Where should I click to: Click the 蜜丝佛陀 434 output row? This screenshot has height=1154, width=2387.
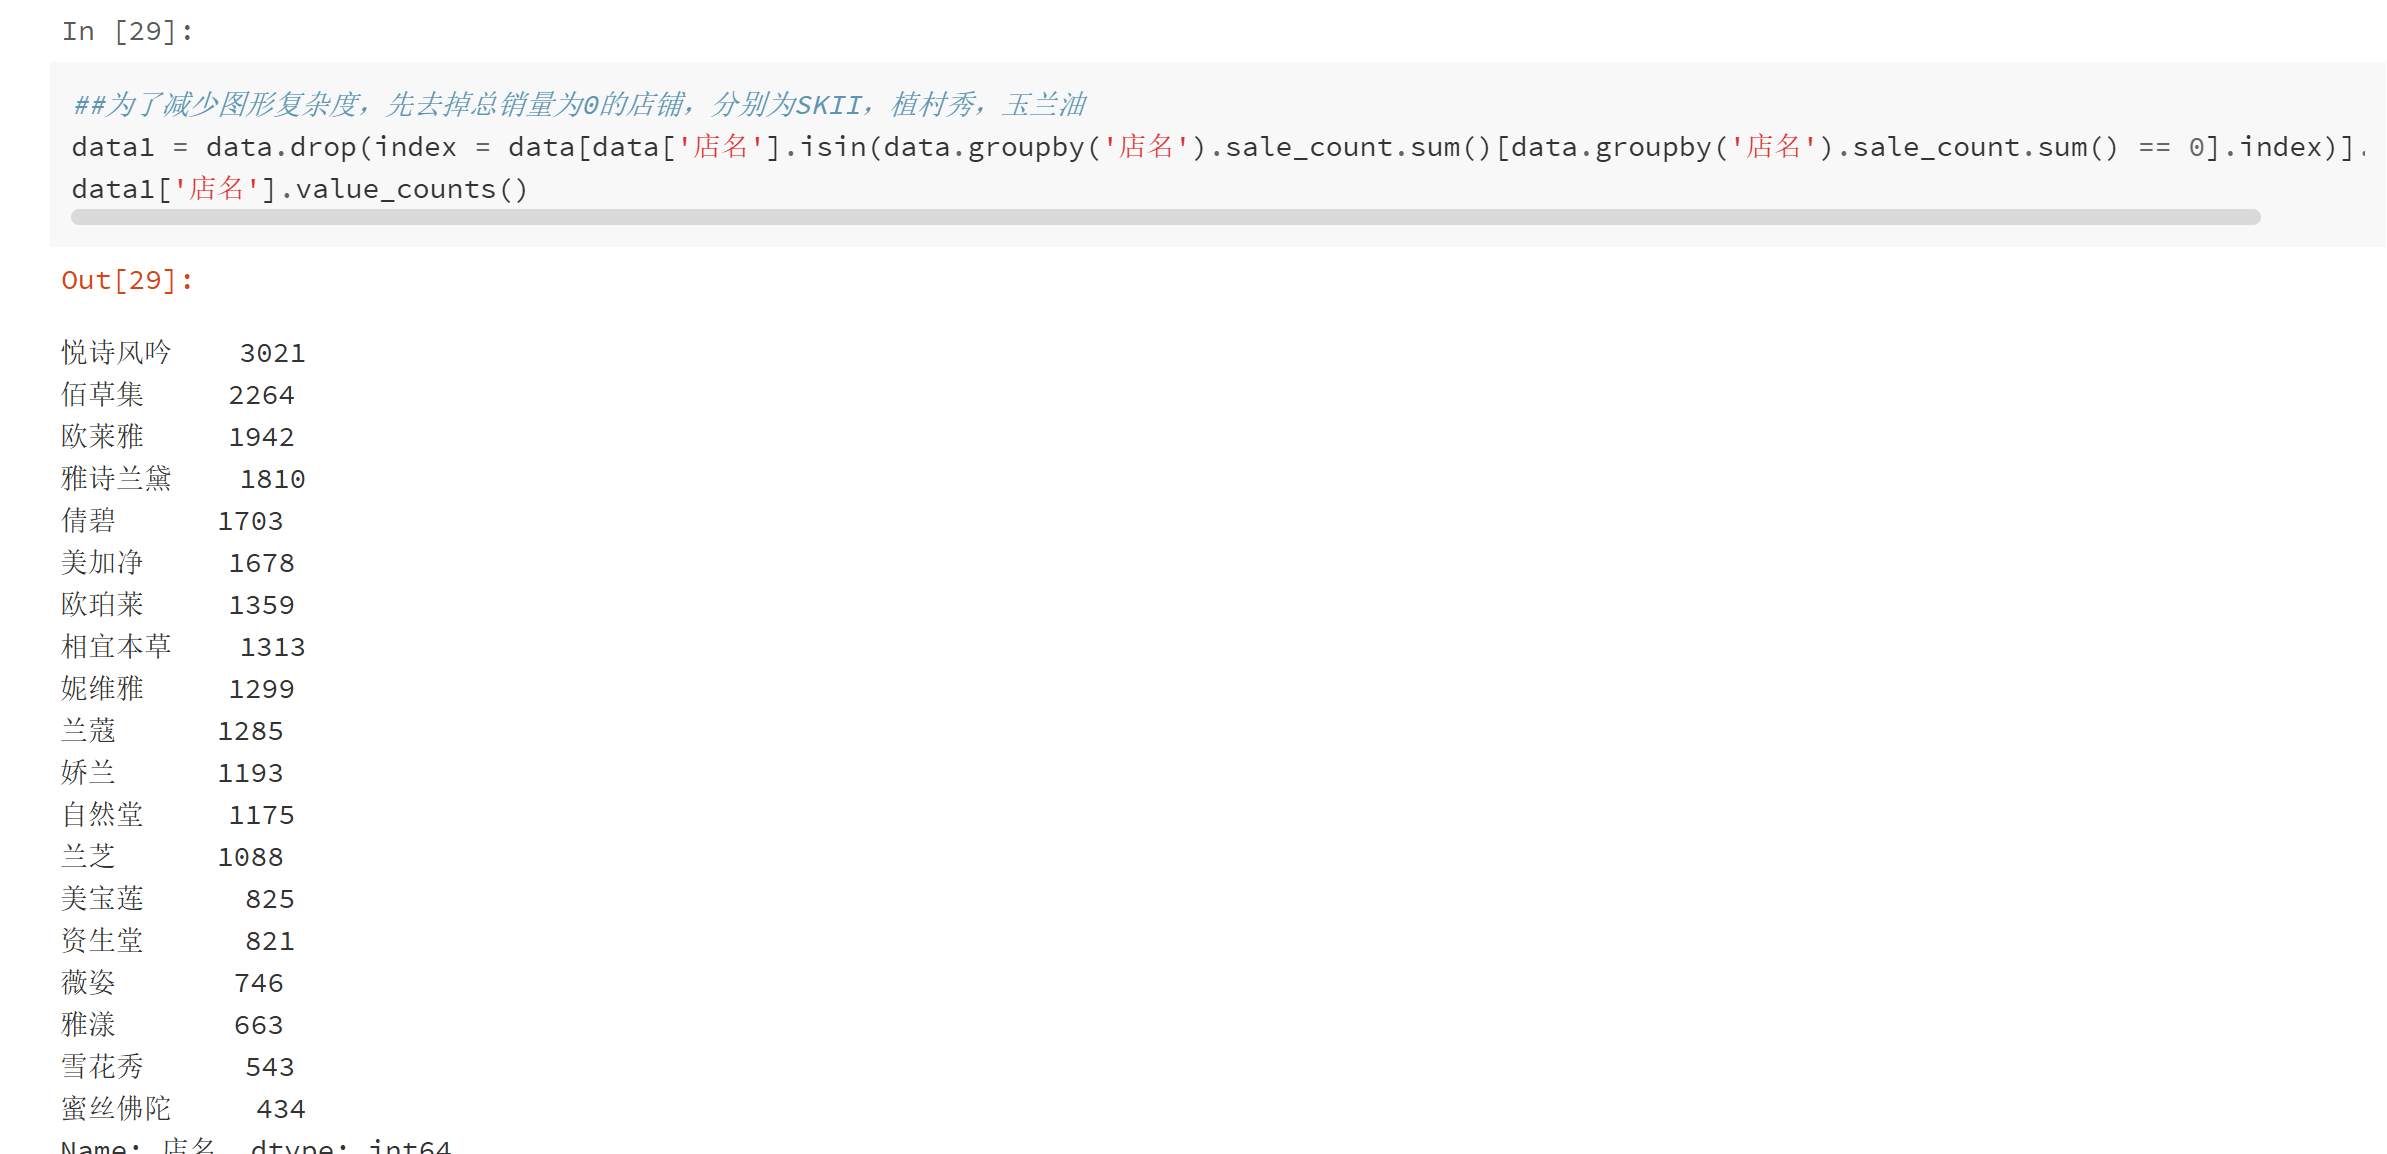[x=183, y=1109]
